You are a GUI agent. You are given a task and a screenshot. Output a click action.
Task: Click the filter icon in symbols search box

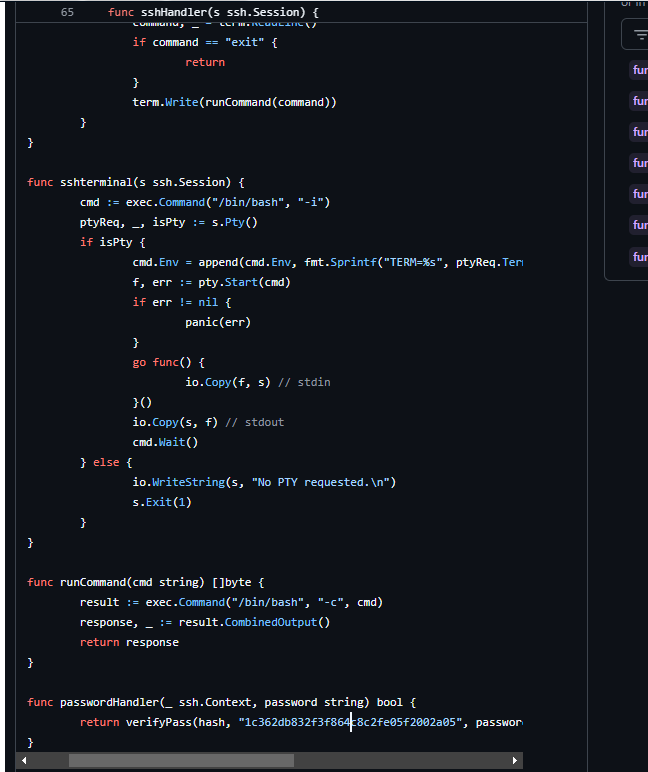[640, 34]
